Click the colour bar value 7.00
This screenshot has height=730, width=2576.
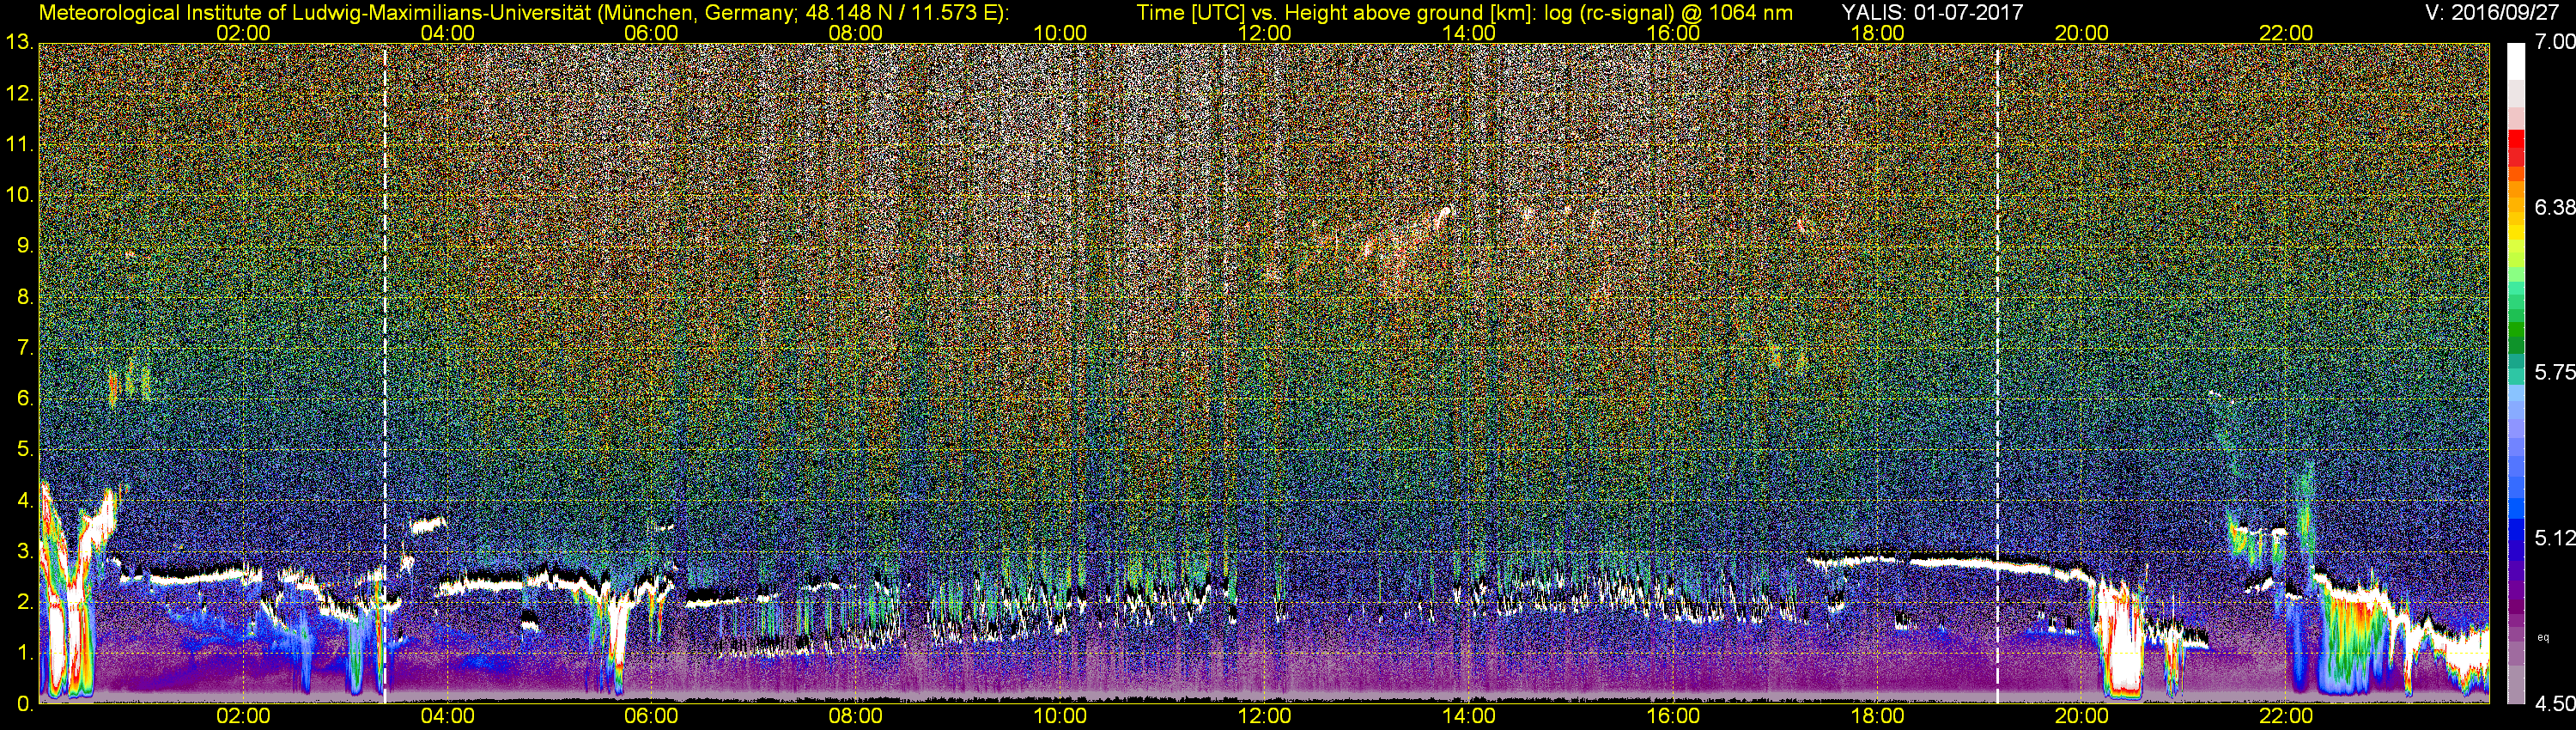2554,42
